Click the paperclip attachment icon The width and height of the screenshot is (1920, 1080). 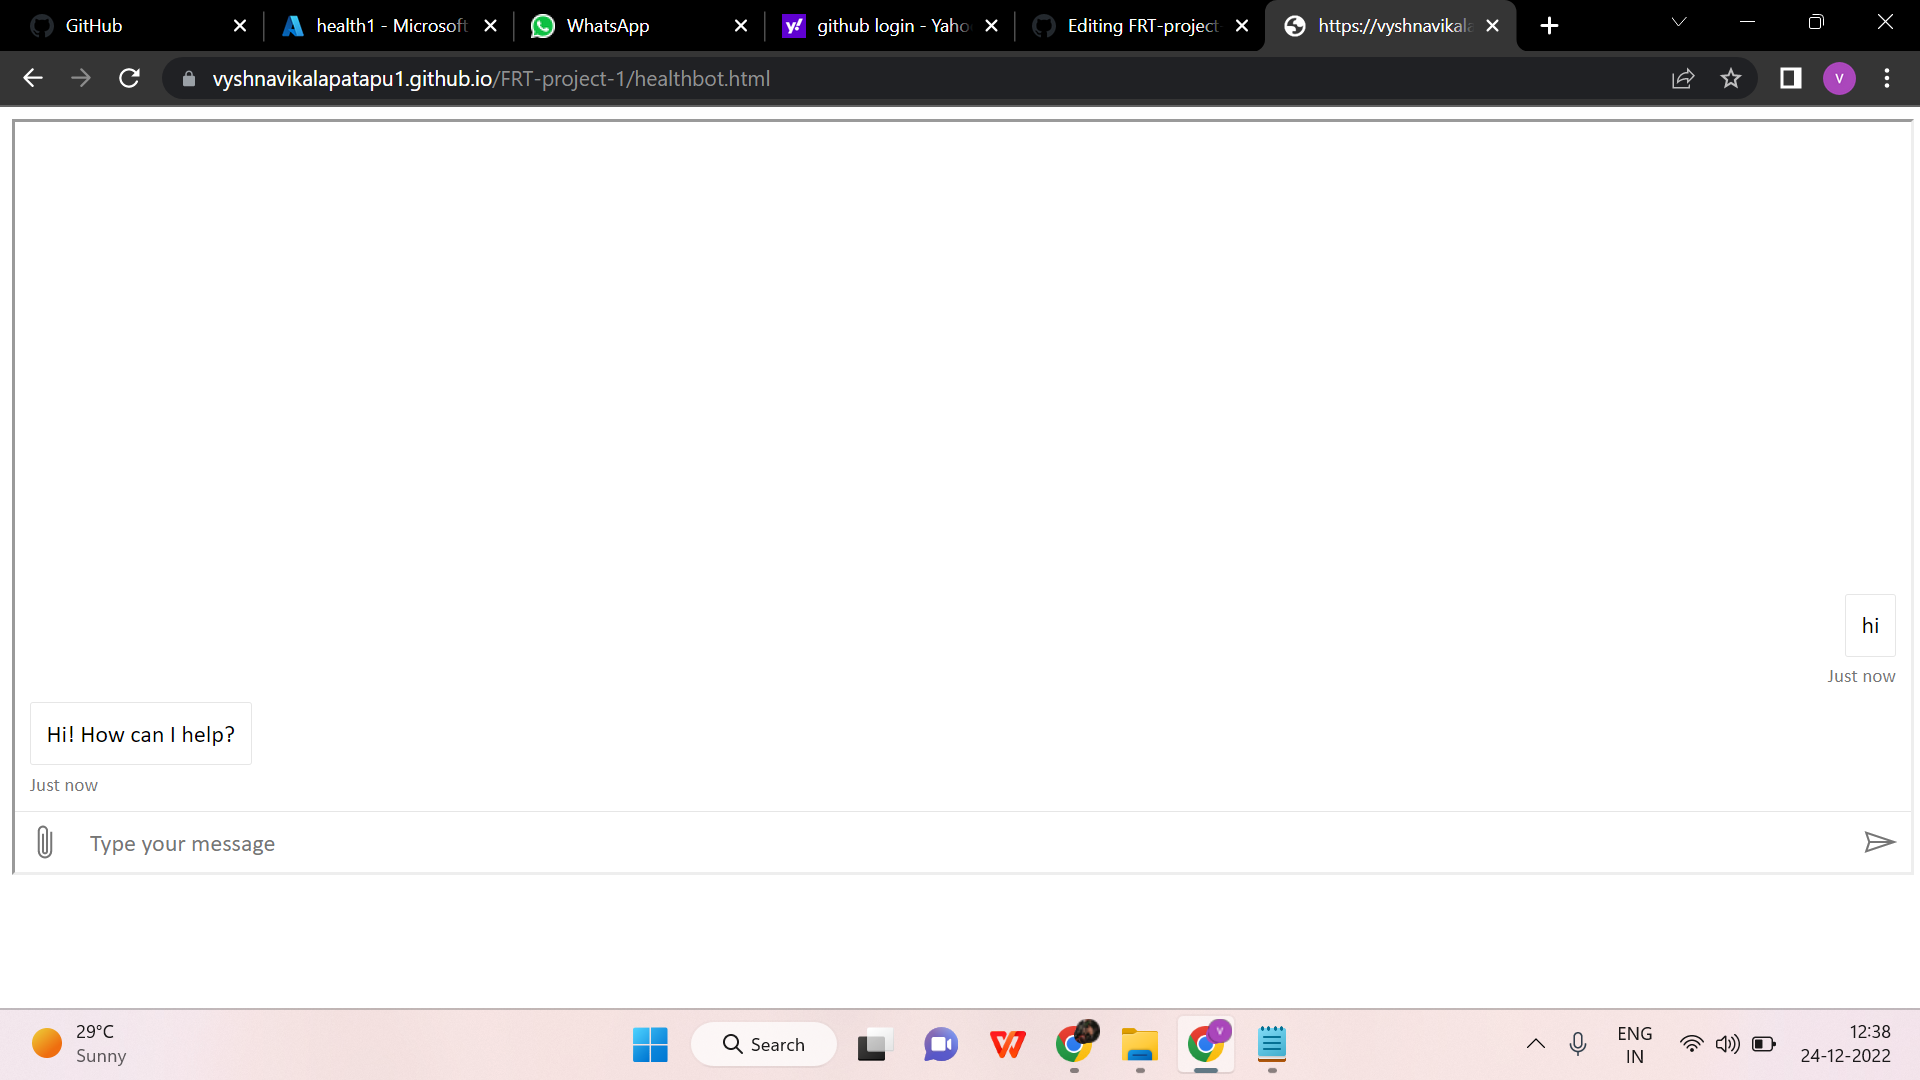[44, 842]
